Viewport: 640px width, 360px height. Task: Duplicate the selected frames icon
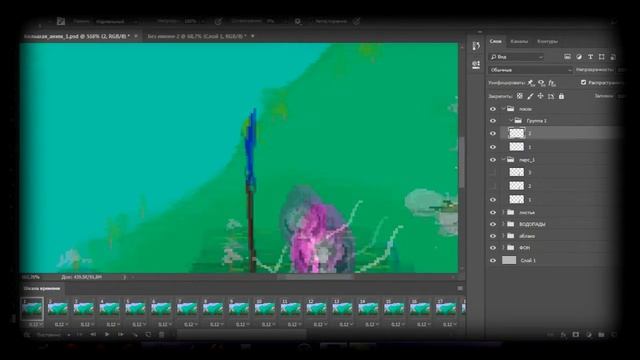point(148,334)
